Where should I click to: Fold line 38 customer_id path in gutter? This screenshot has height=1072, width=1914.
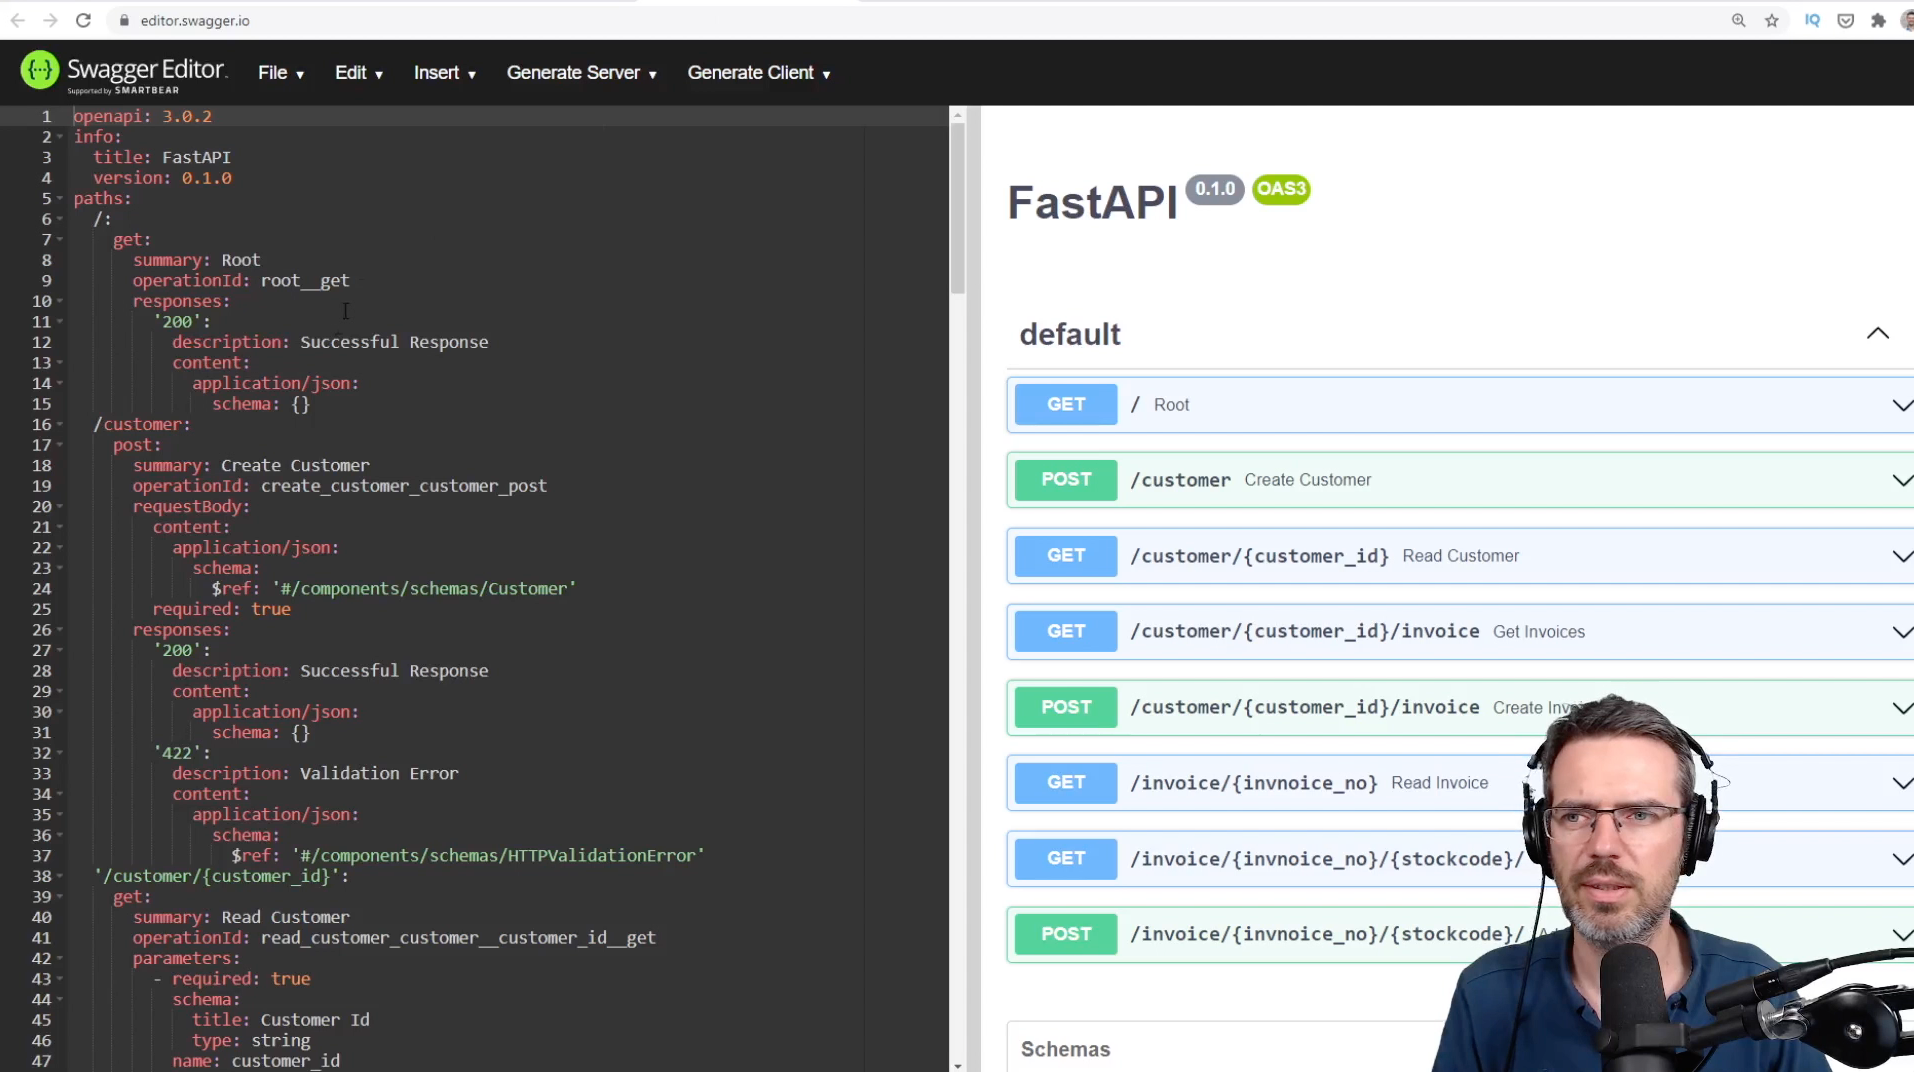click(60, 876)
